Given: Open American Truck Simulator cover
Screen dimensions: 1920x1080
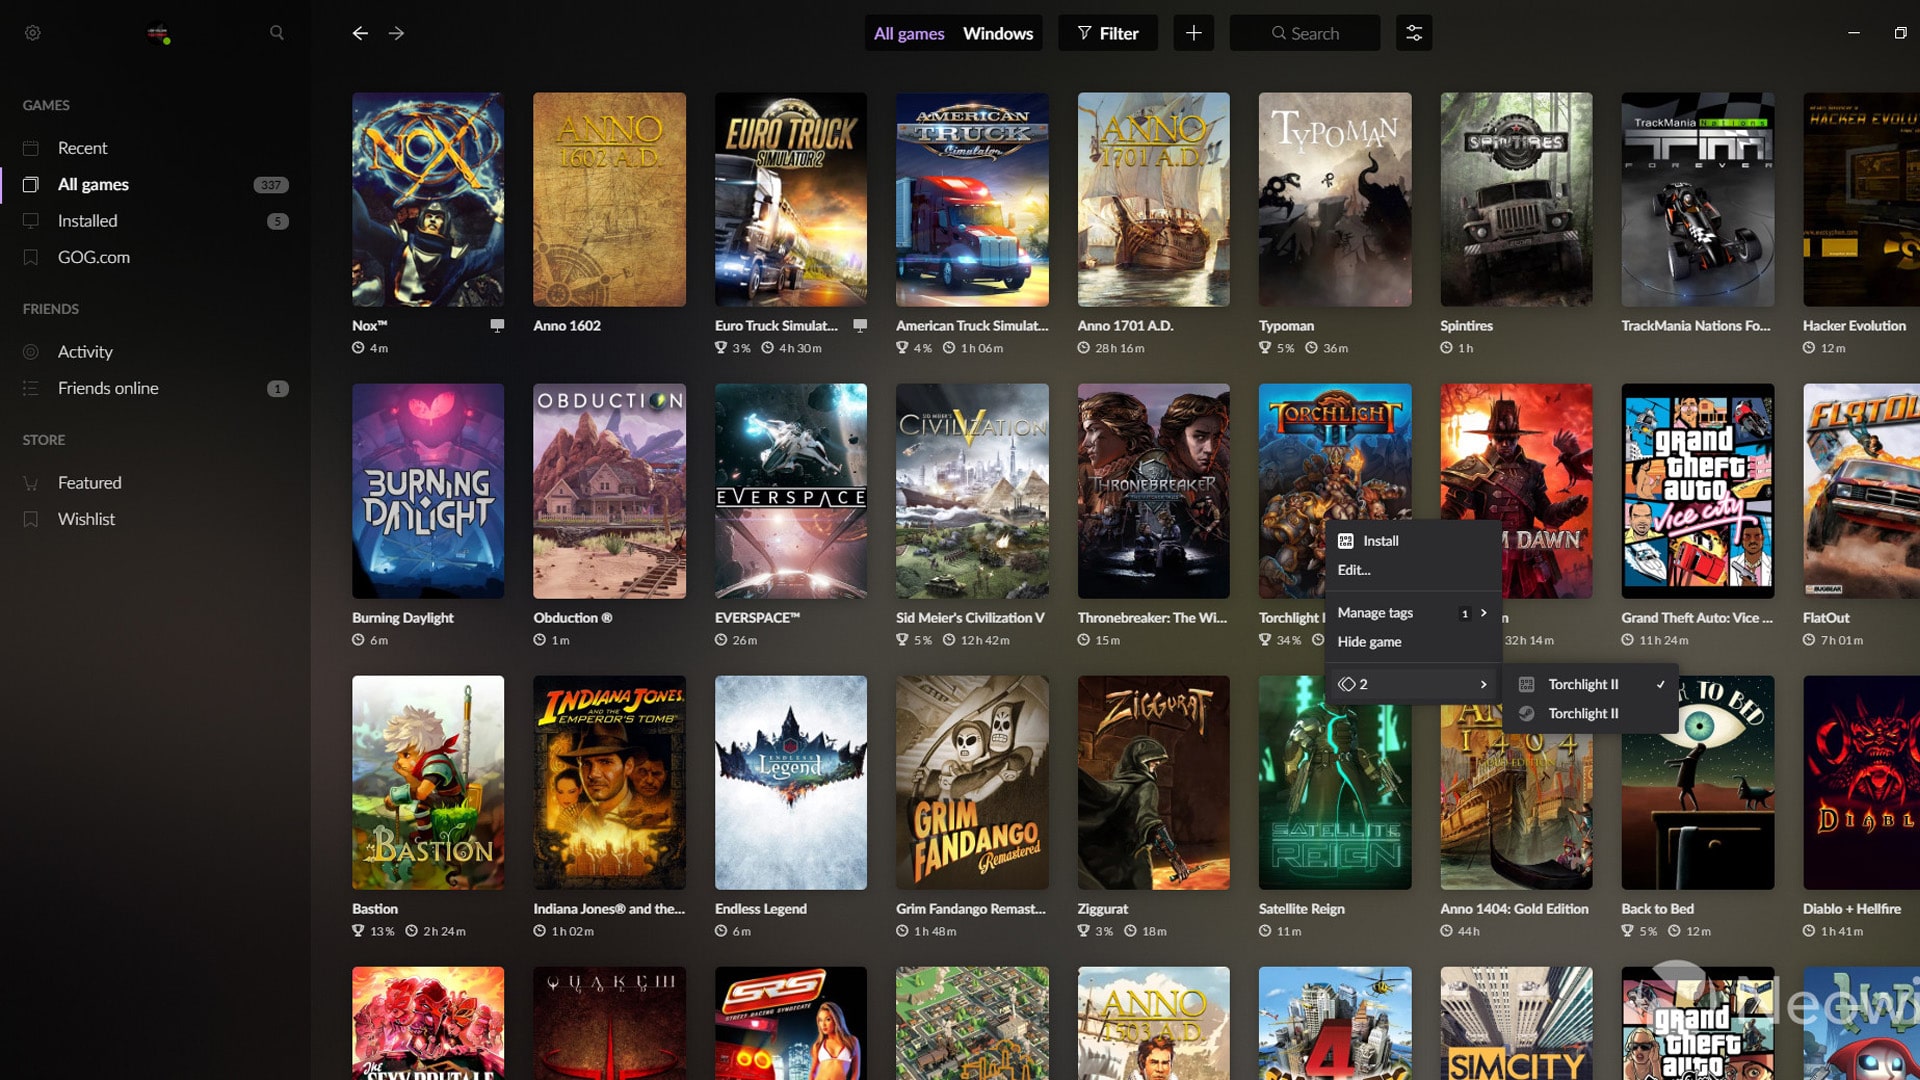Looking at the screenshot, I should 972,200.
